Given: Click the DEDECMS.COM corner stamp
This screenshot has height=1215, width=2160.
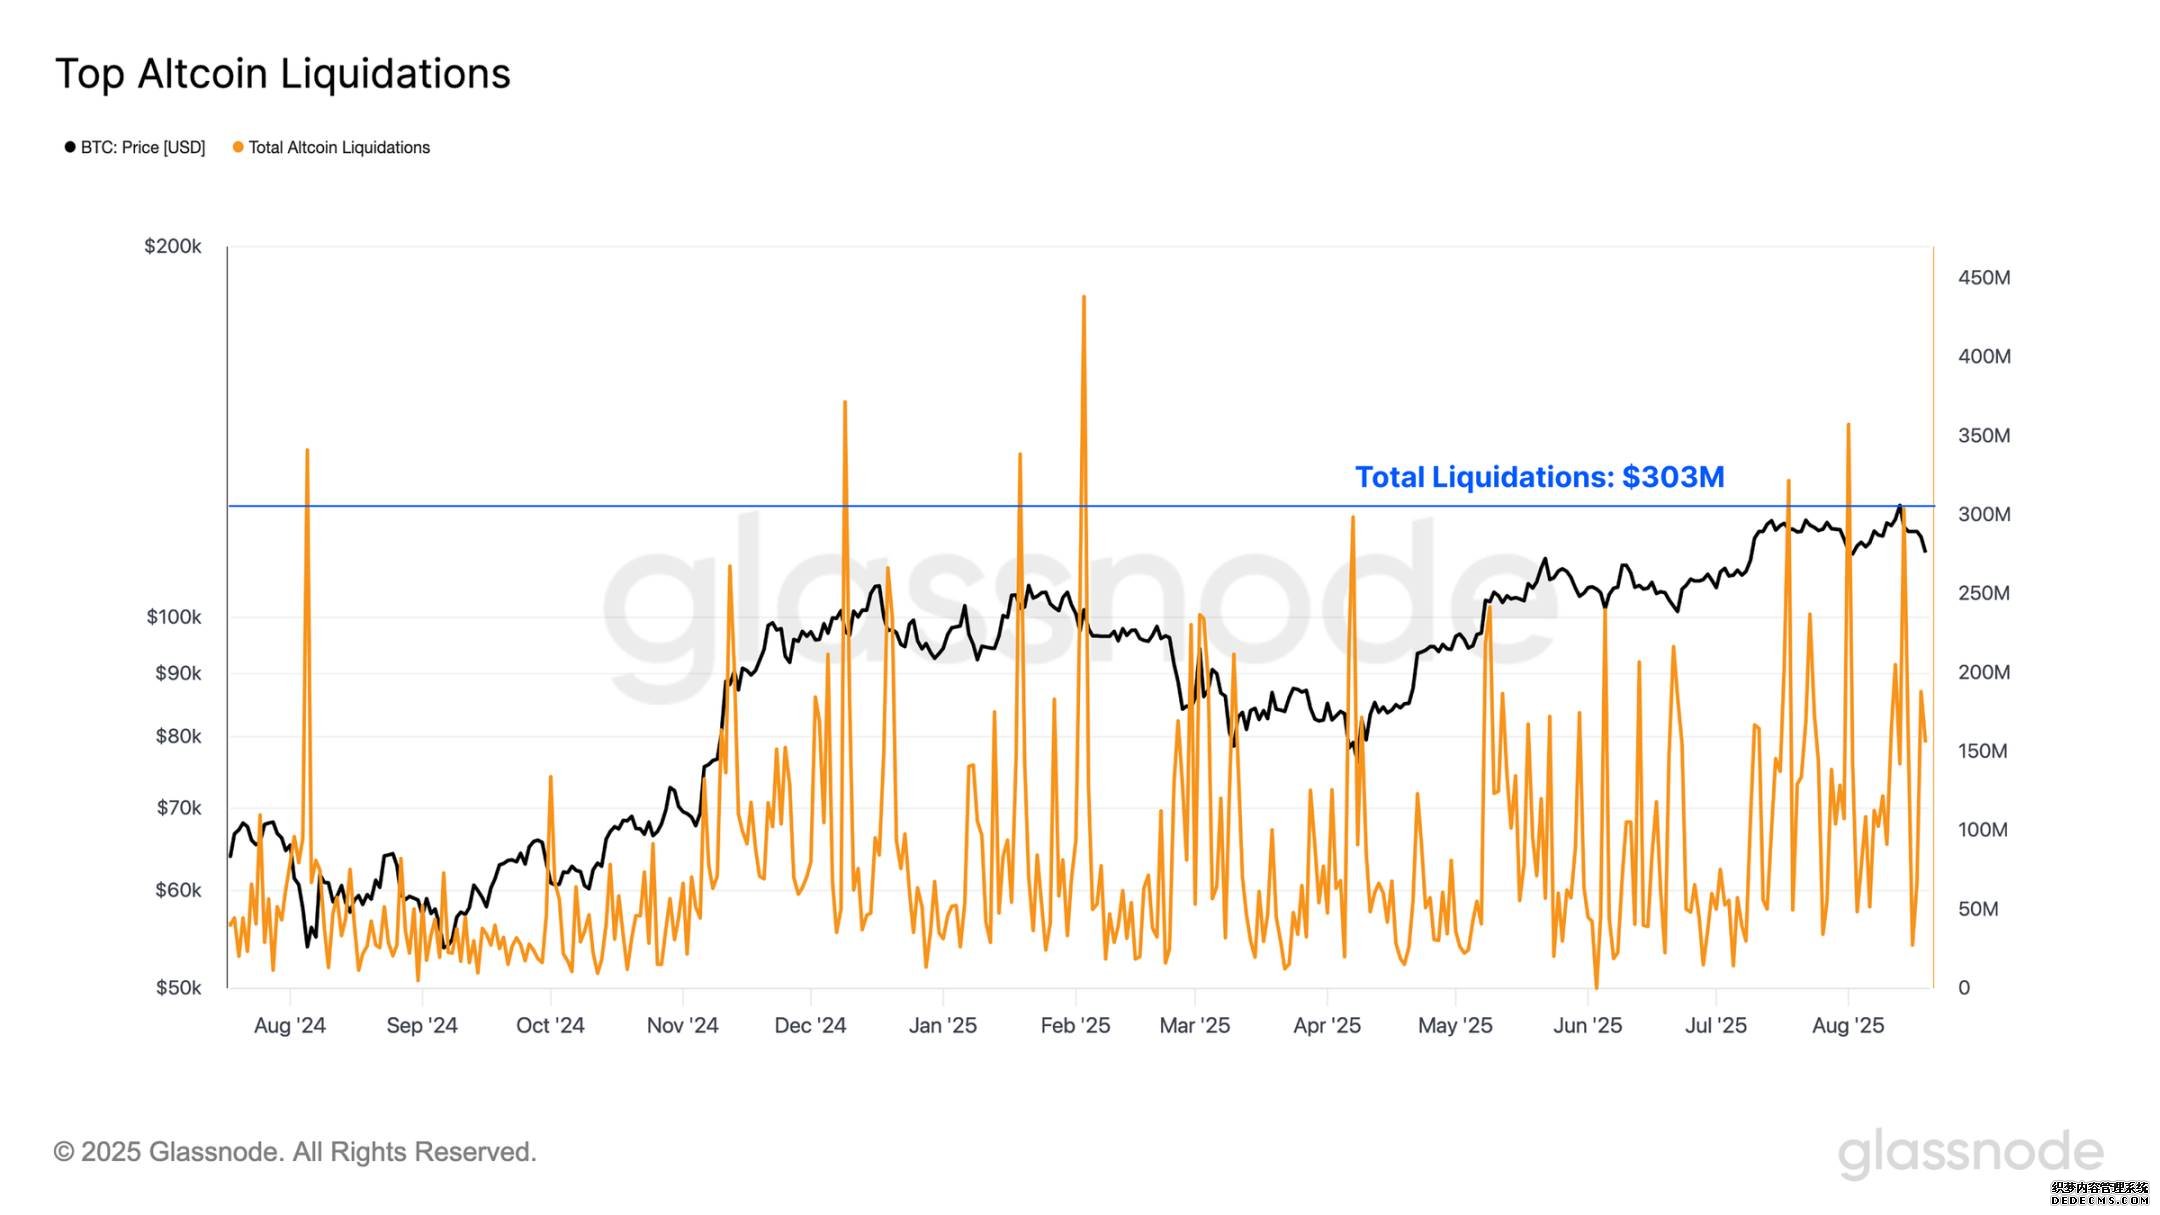Looking at the screenshot, I should click(x=2100, y=1193).
